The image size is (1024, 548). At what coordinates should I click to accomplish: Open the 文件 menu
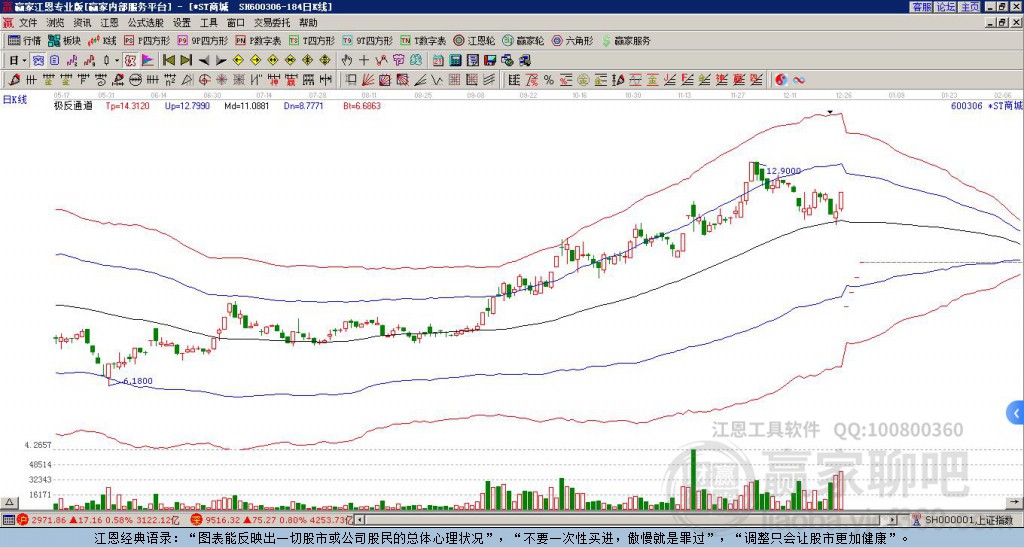[28, 23]
